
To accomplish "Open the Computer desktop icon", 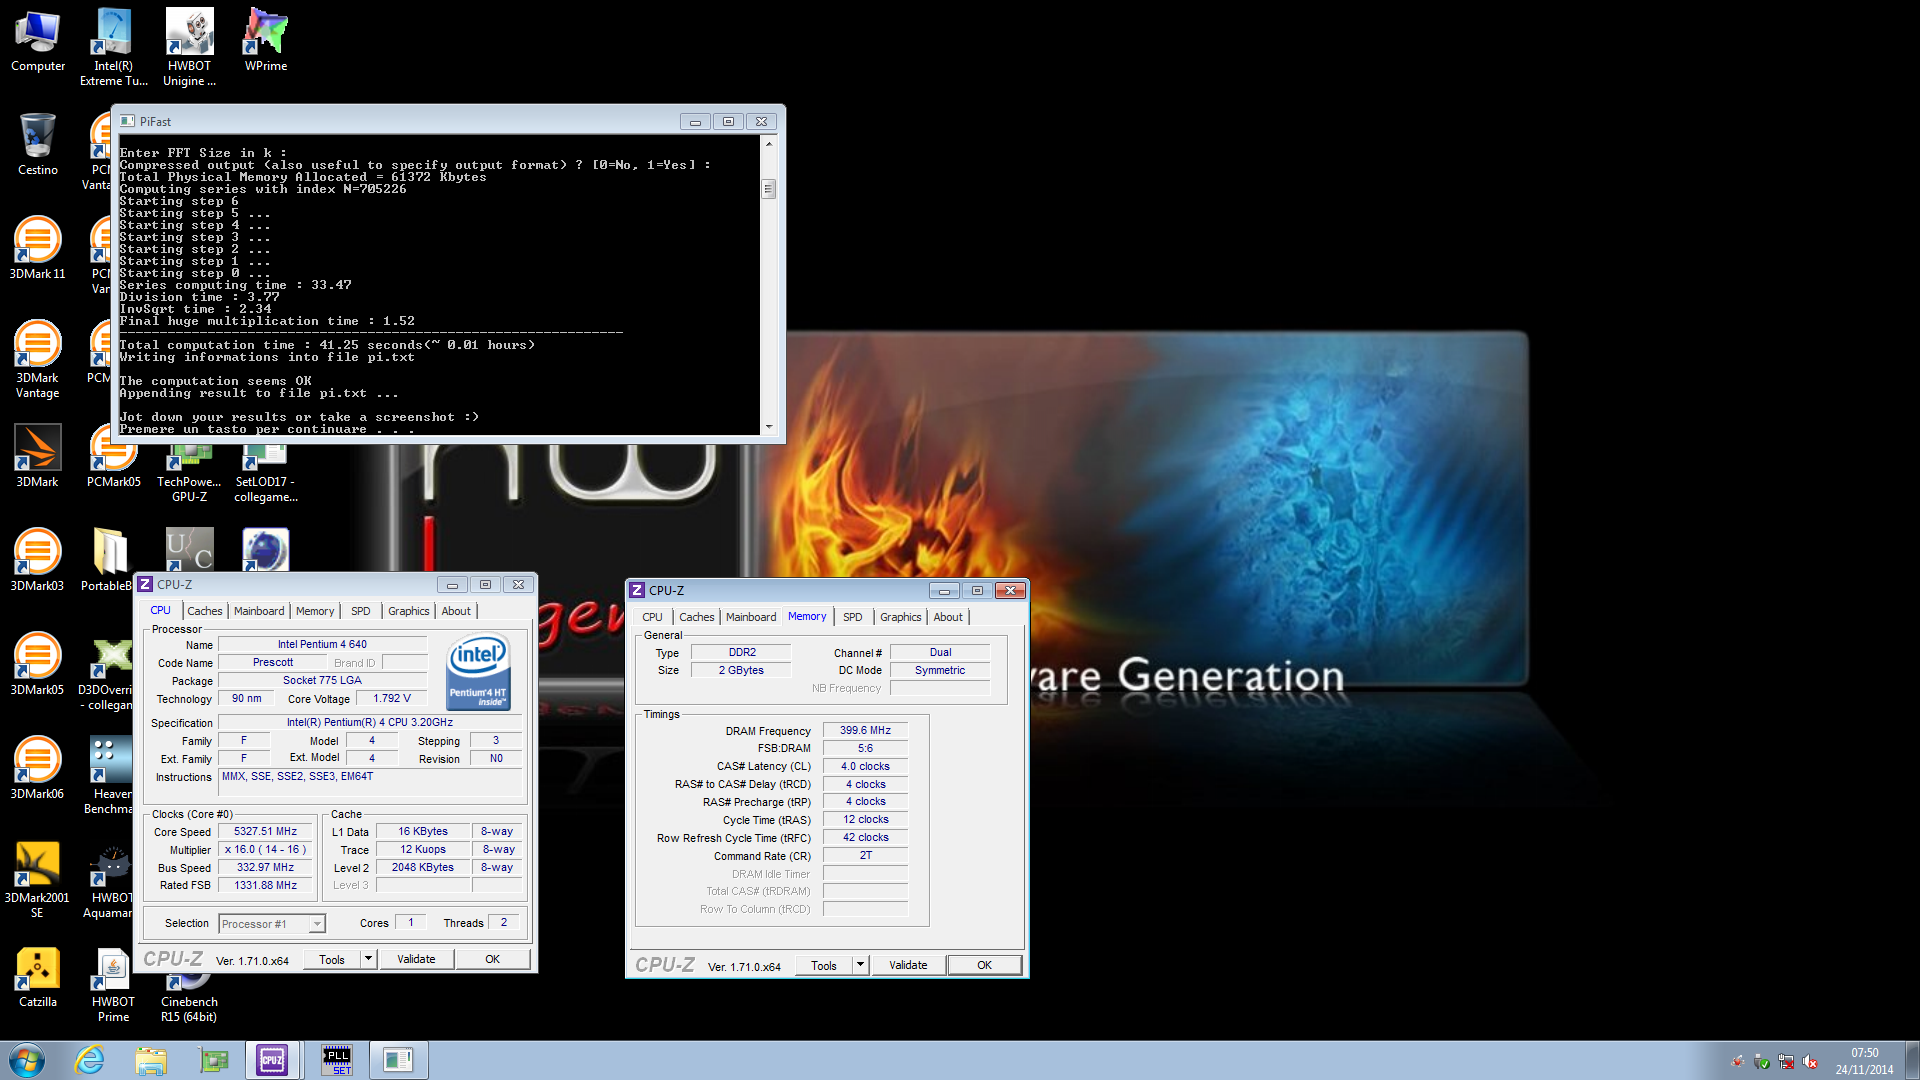I will coord(38,42).
